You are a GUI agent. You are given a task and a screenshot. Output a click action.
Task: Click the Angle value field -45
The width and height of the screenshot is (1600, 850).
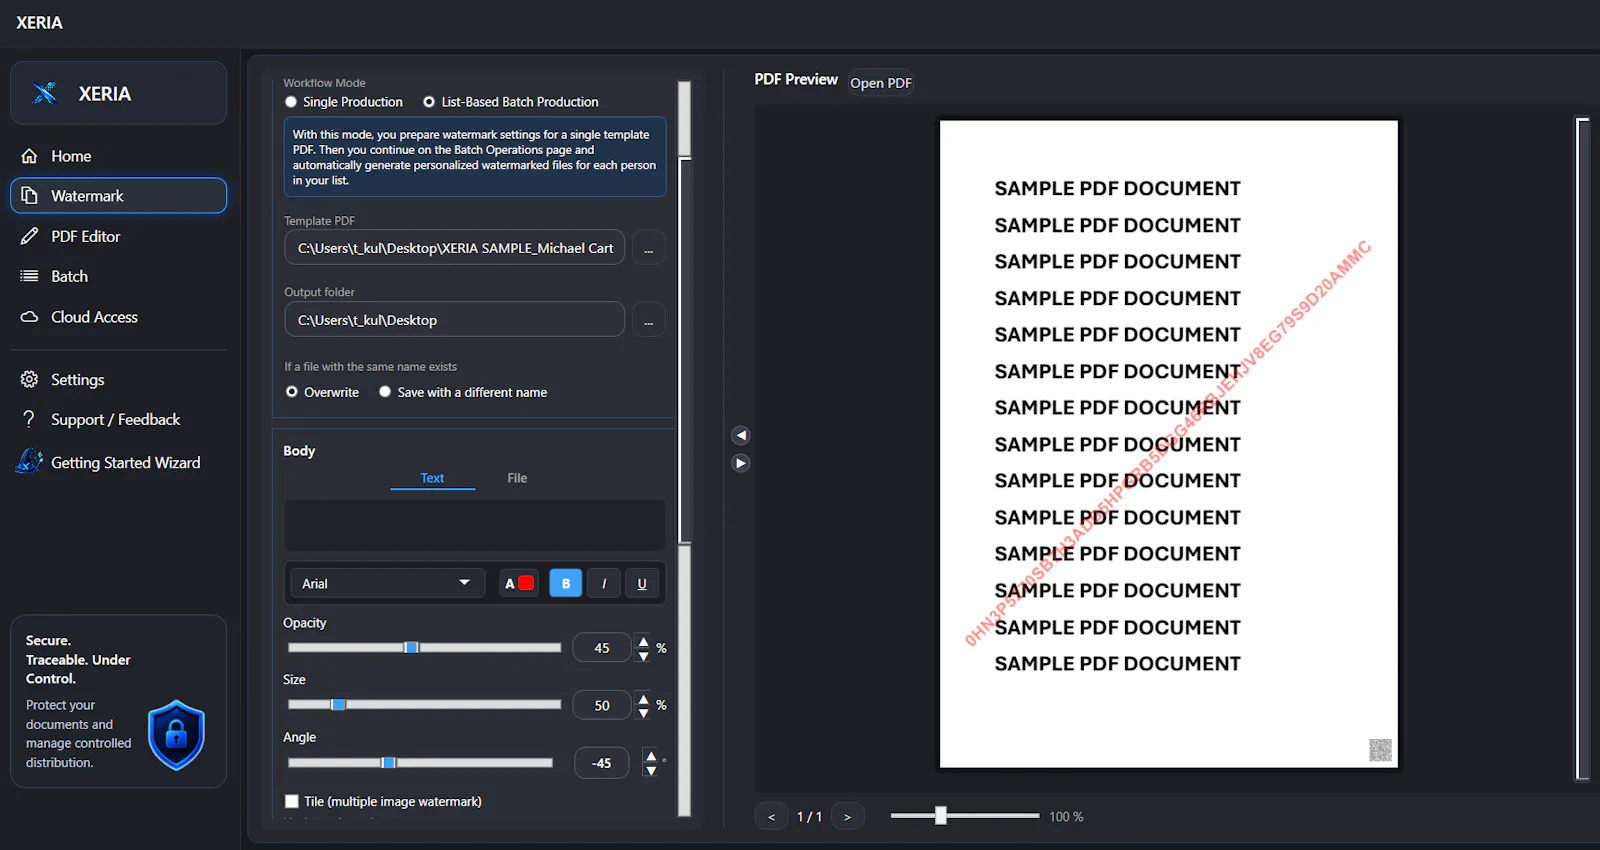[602, 763]
